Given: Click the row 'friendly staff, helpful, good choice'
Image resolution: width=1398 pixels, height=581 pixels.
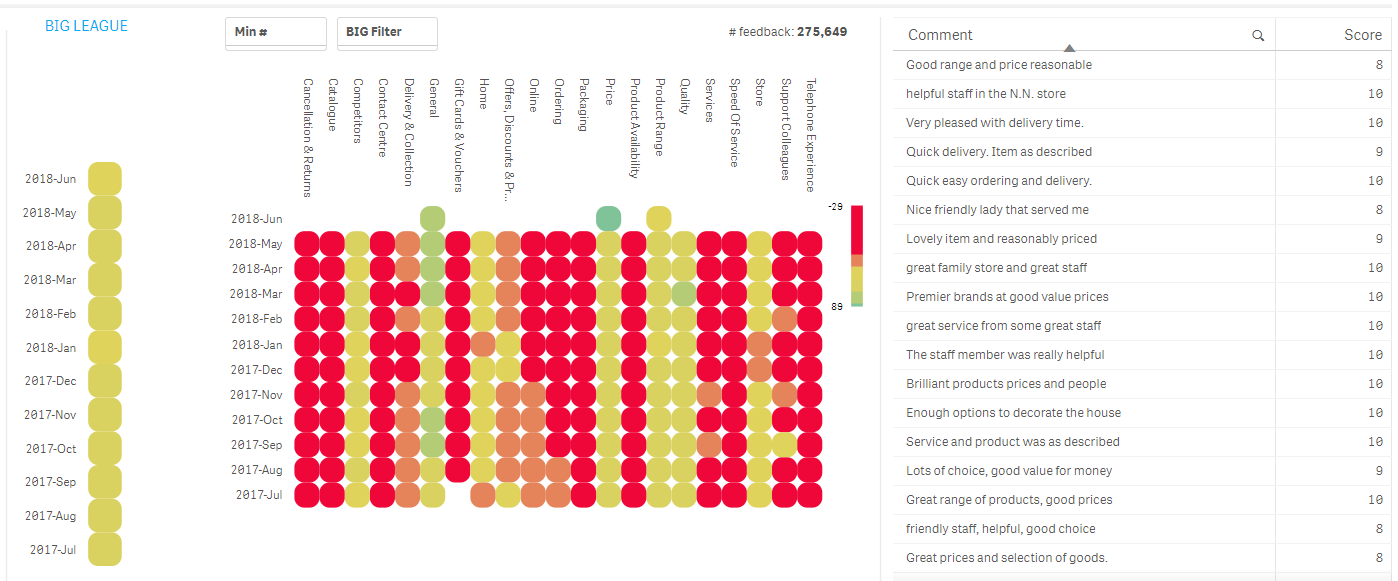Looking at the screenshot, I should [x=1000, y=529].
